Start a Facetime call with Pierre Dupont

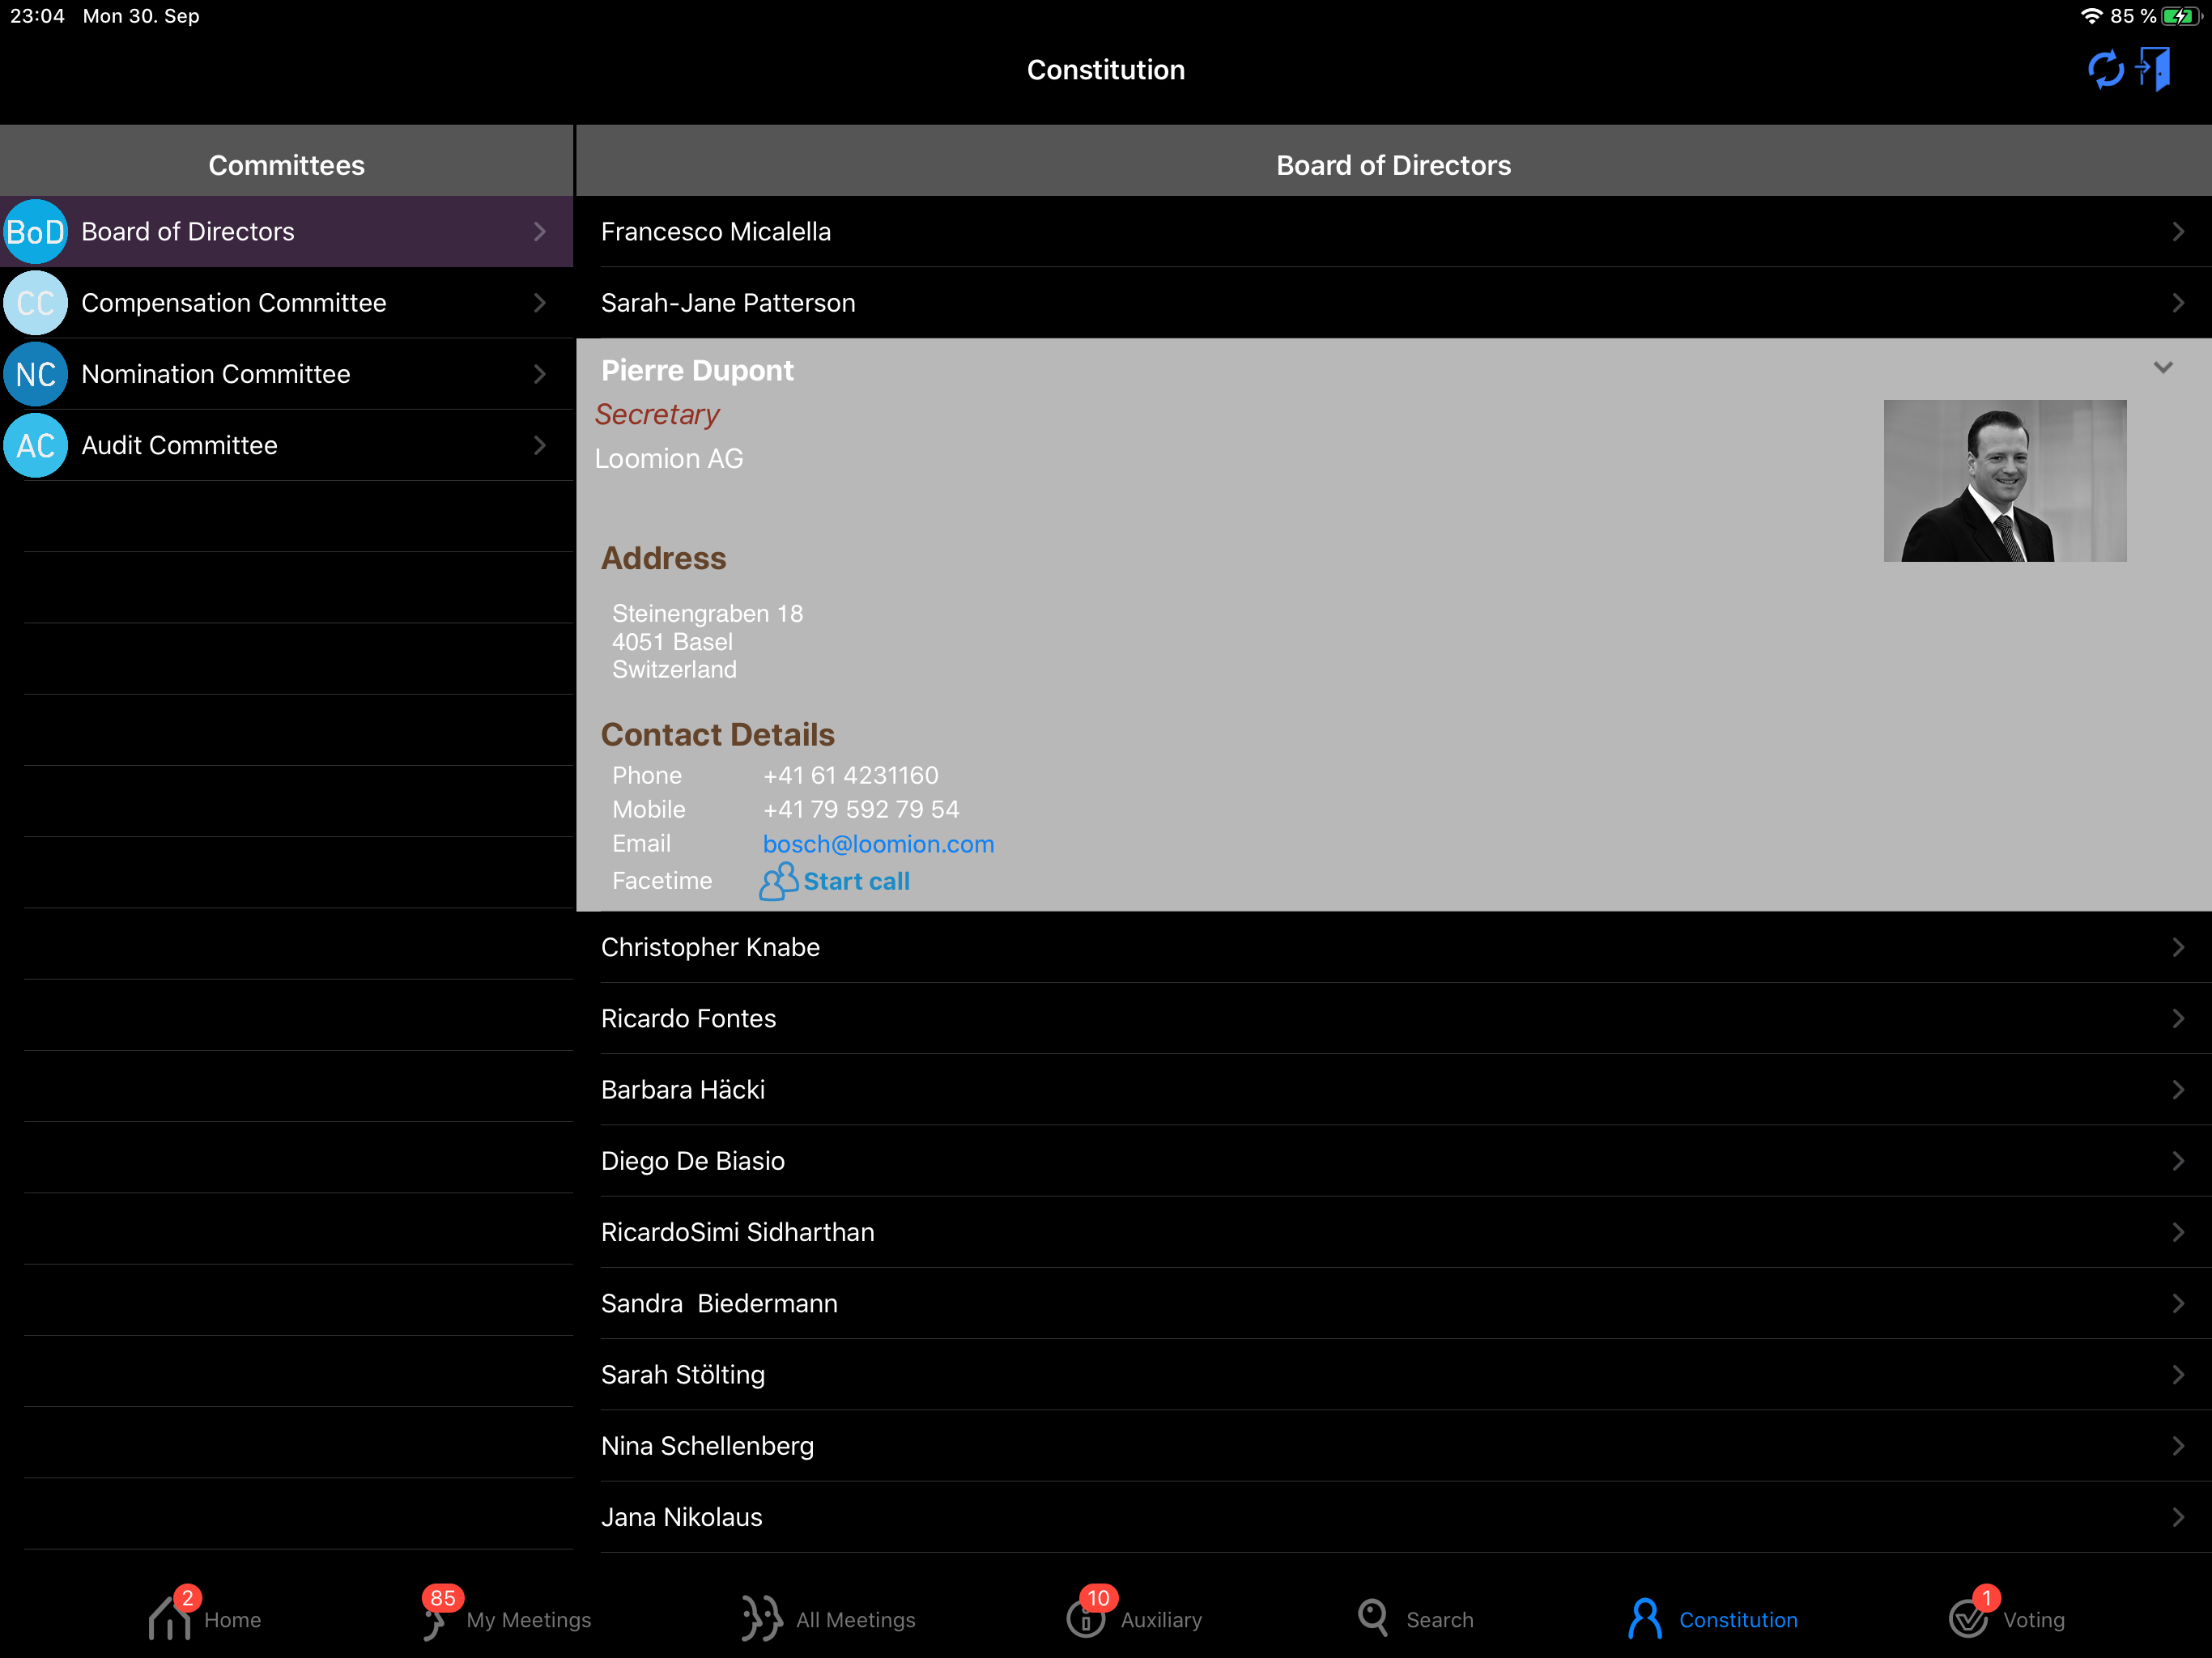click(x=856, y=881)
